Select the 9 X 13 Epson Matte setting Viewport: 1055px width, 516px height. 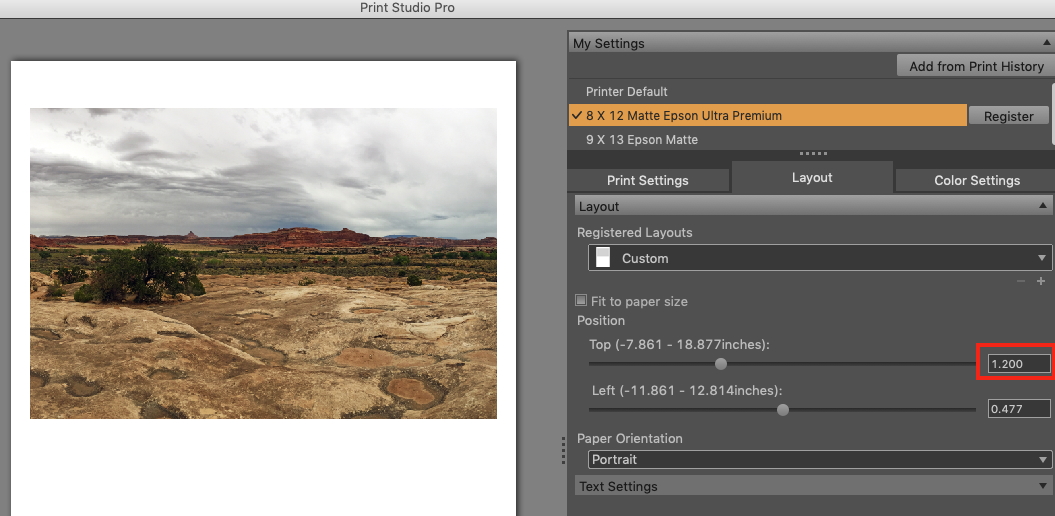point(642,139)
